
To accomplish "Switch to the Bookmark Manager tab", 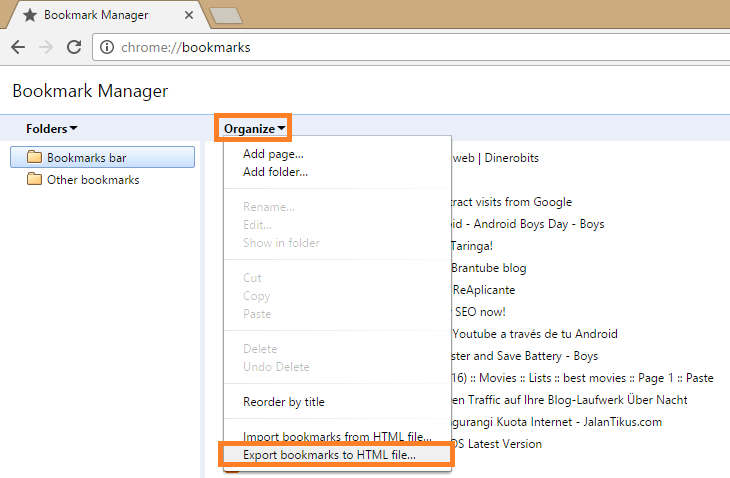I will (x=100, y=16).
